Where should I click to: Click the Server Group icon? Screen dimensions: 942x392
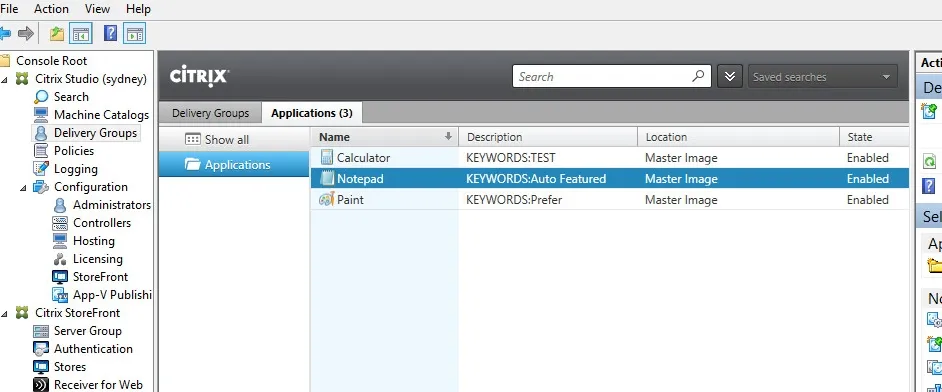click(41, 331)
